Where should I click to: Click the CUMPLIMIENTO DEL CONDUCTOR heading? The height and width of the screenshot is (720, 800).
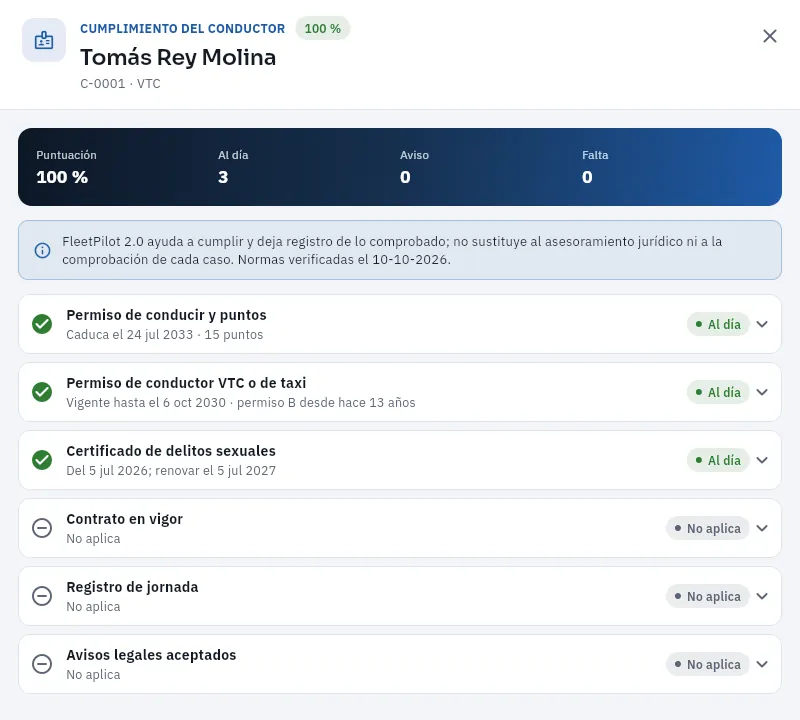coord(183,29)
